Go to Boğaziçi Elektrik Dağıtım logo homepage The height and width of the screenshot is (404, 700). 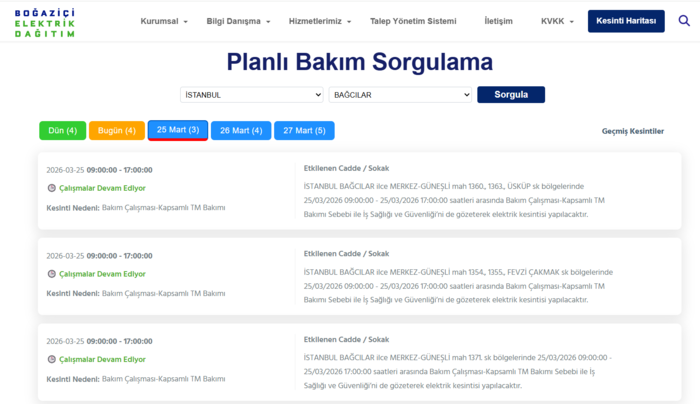tap(45, 22)
